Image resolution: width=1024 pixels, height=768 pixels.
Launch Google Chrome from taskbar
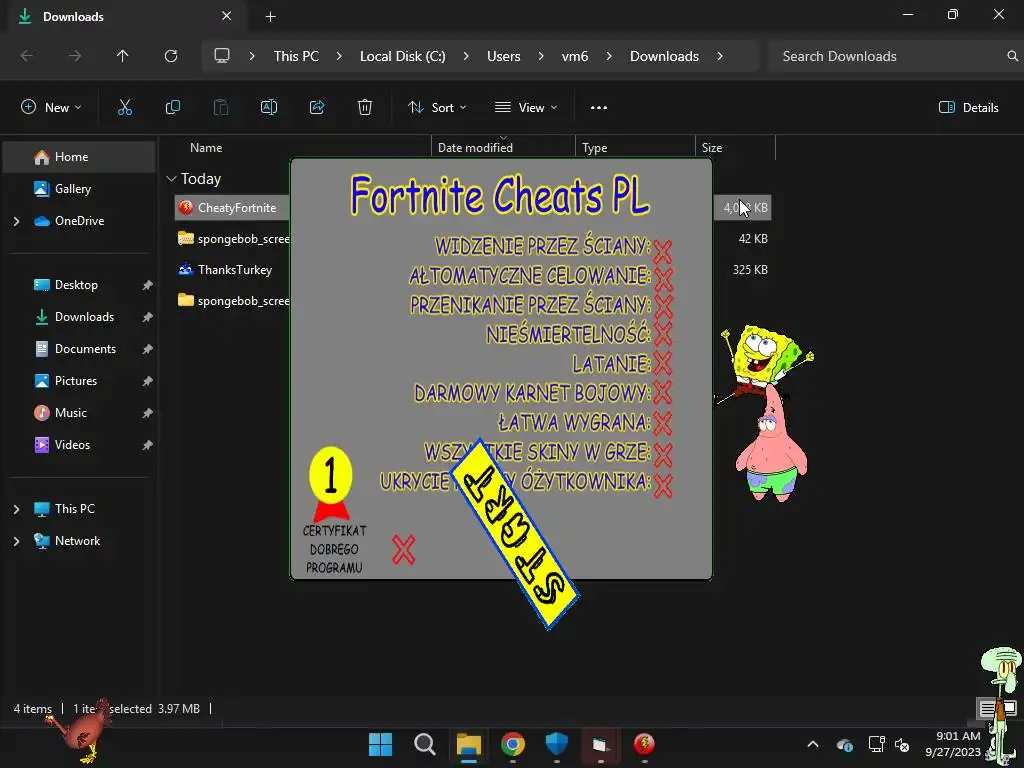click(513, 744)
